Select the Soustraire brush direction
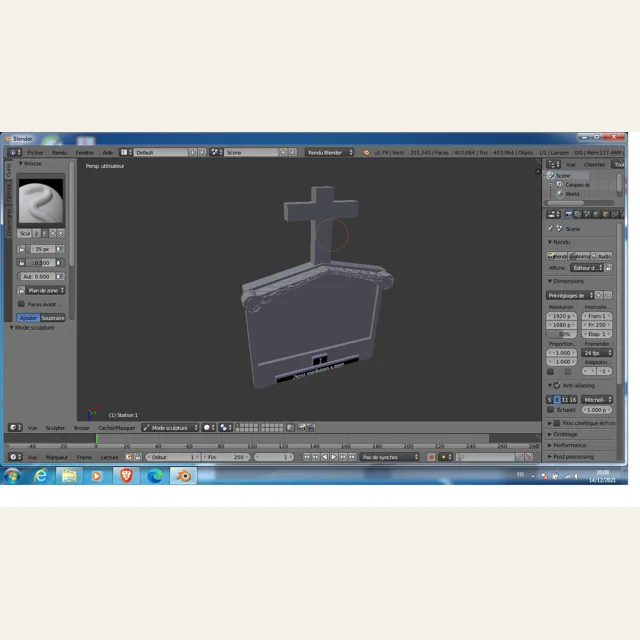The width and height of the screenshot is (640, 640). pyautogui.click(x=53, y=318)
